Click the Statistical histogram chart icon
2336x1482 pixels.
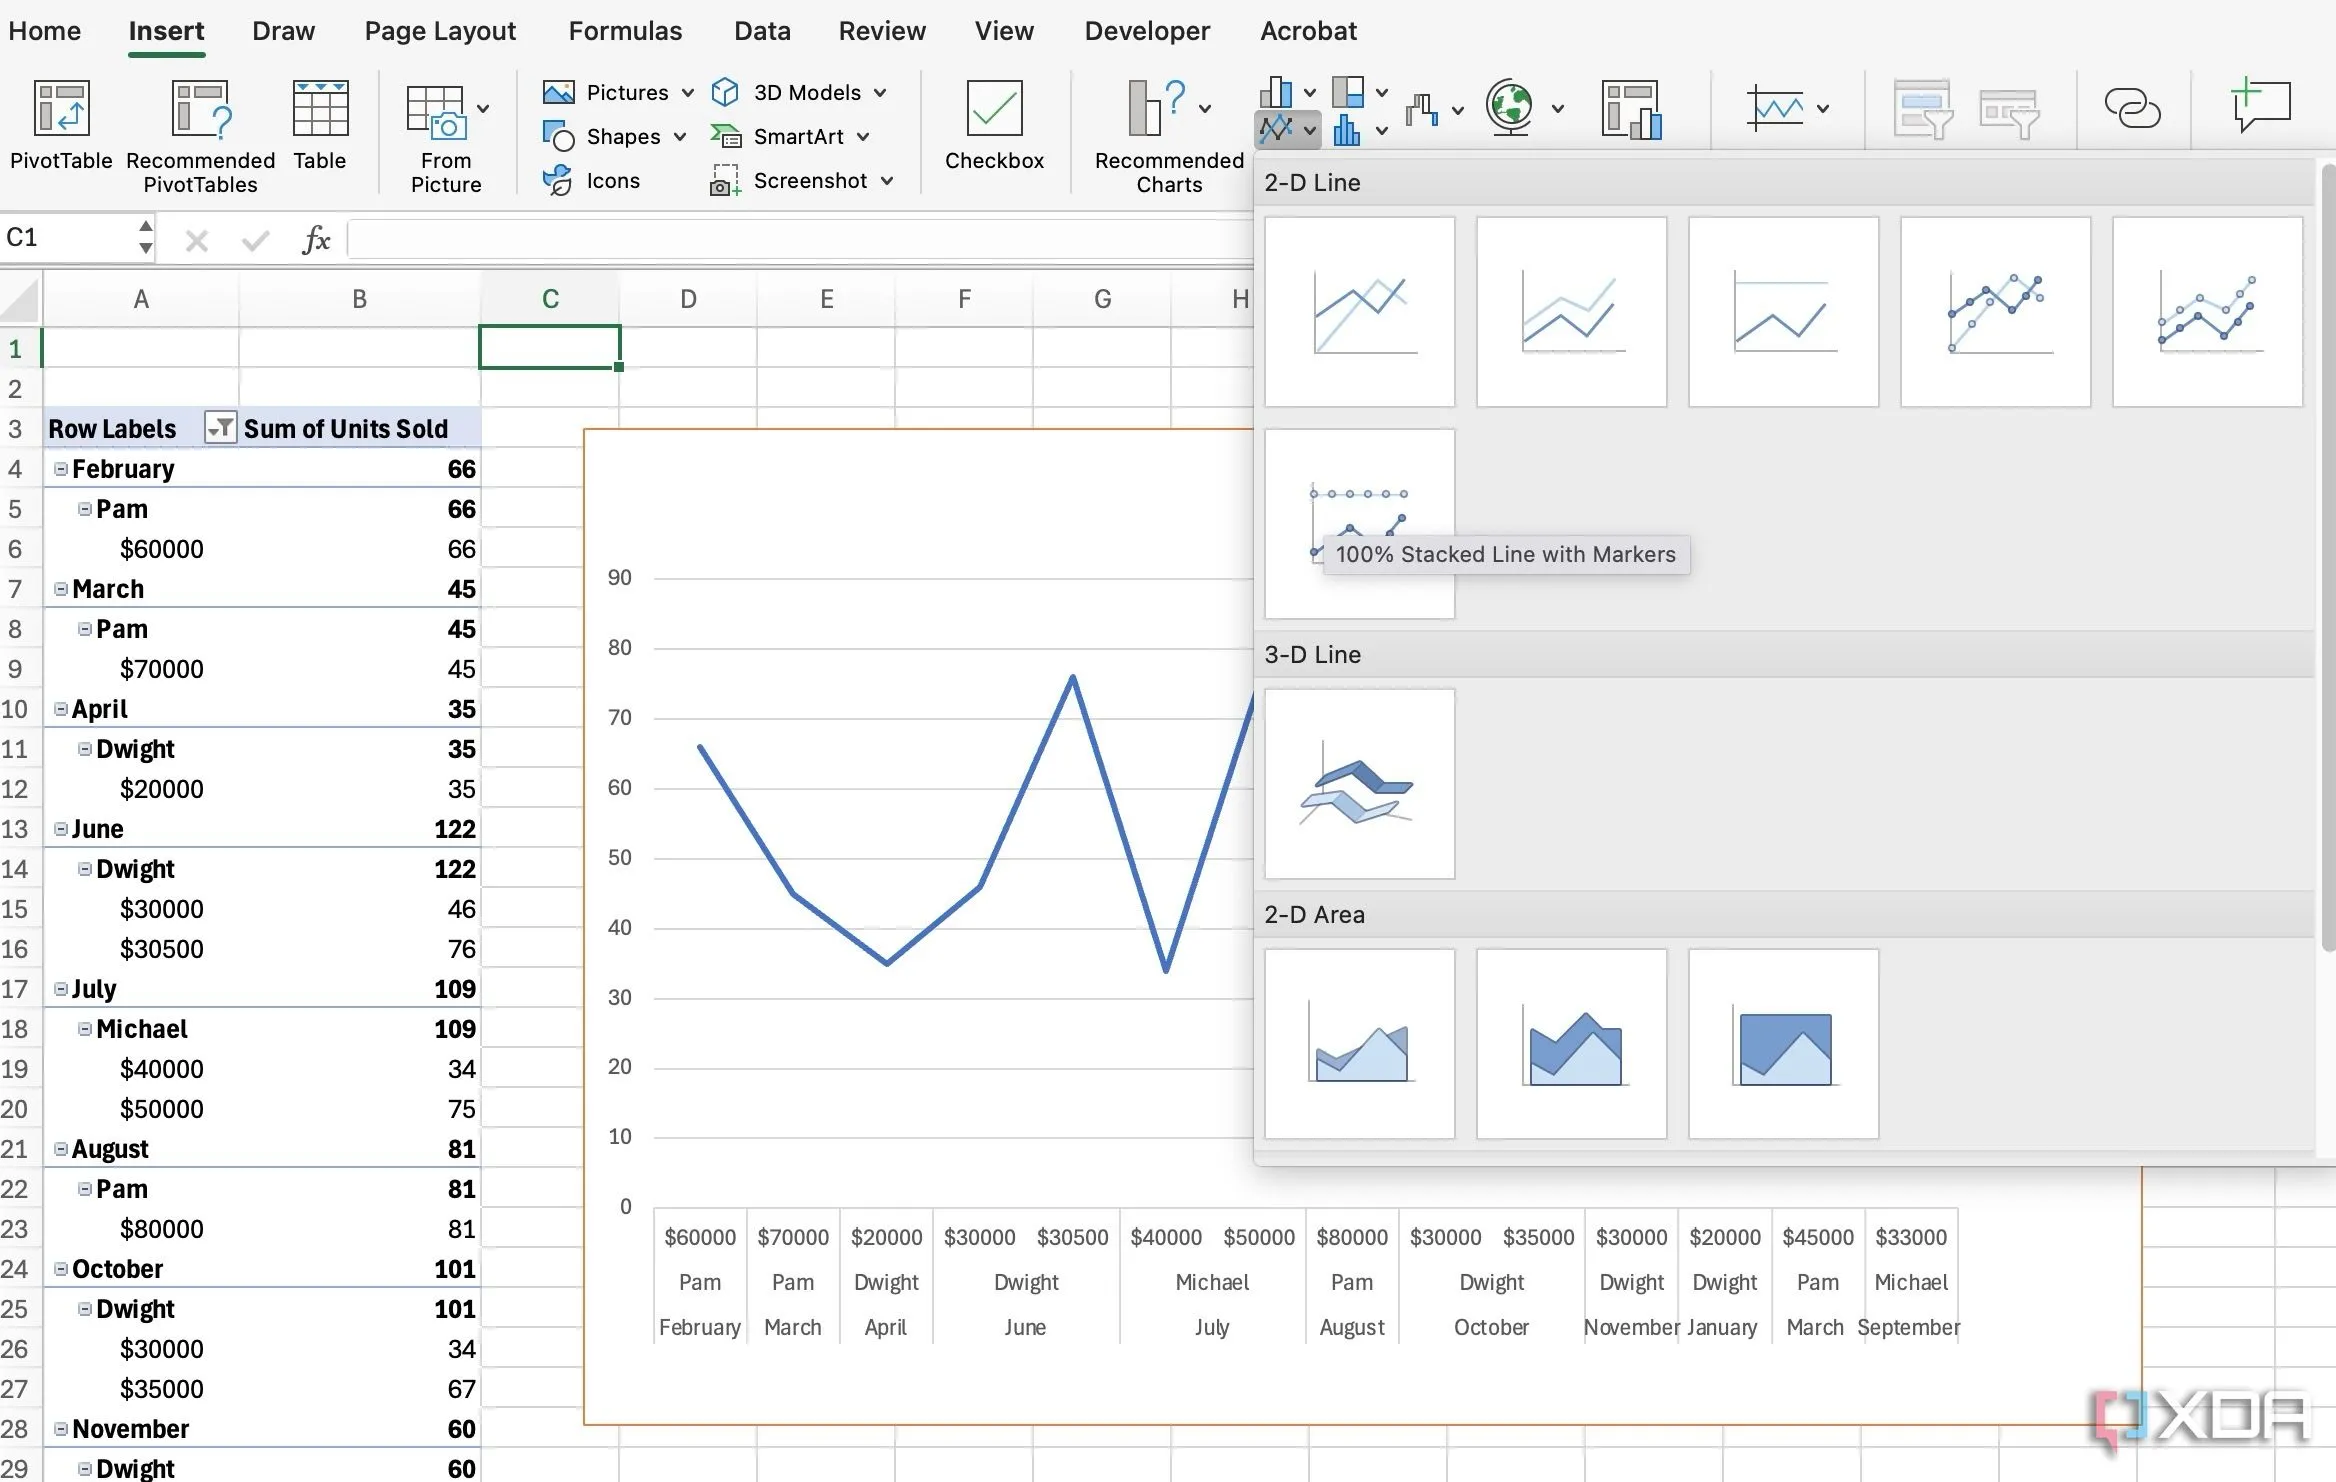1347,129
